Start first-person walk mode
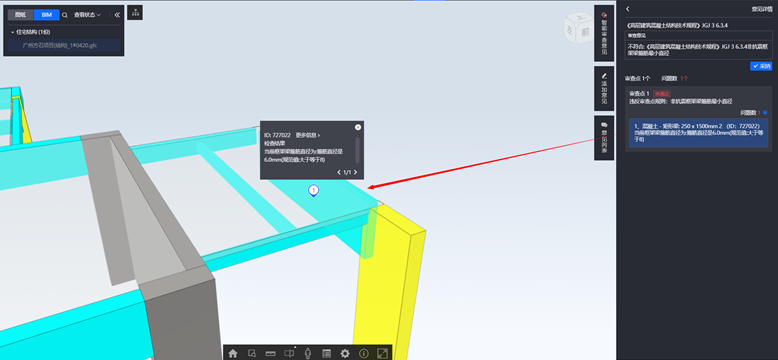The height and width of the screenshot is (360, 778). [308, 353]
